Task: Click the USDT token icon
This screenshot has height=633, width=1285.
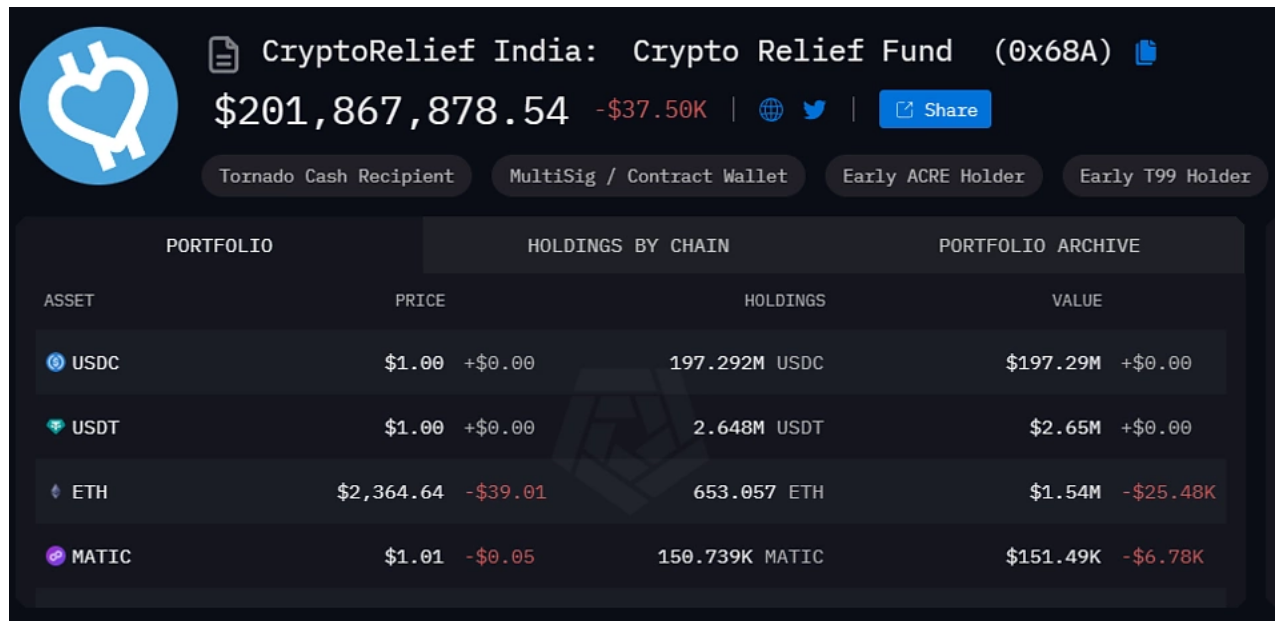Action: point(56,427)
